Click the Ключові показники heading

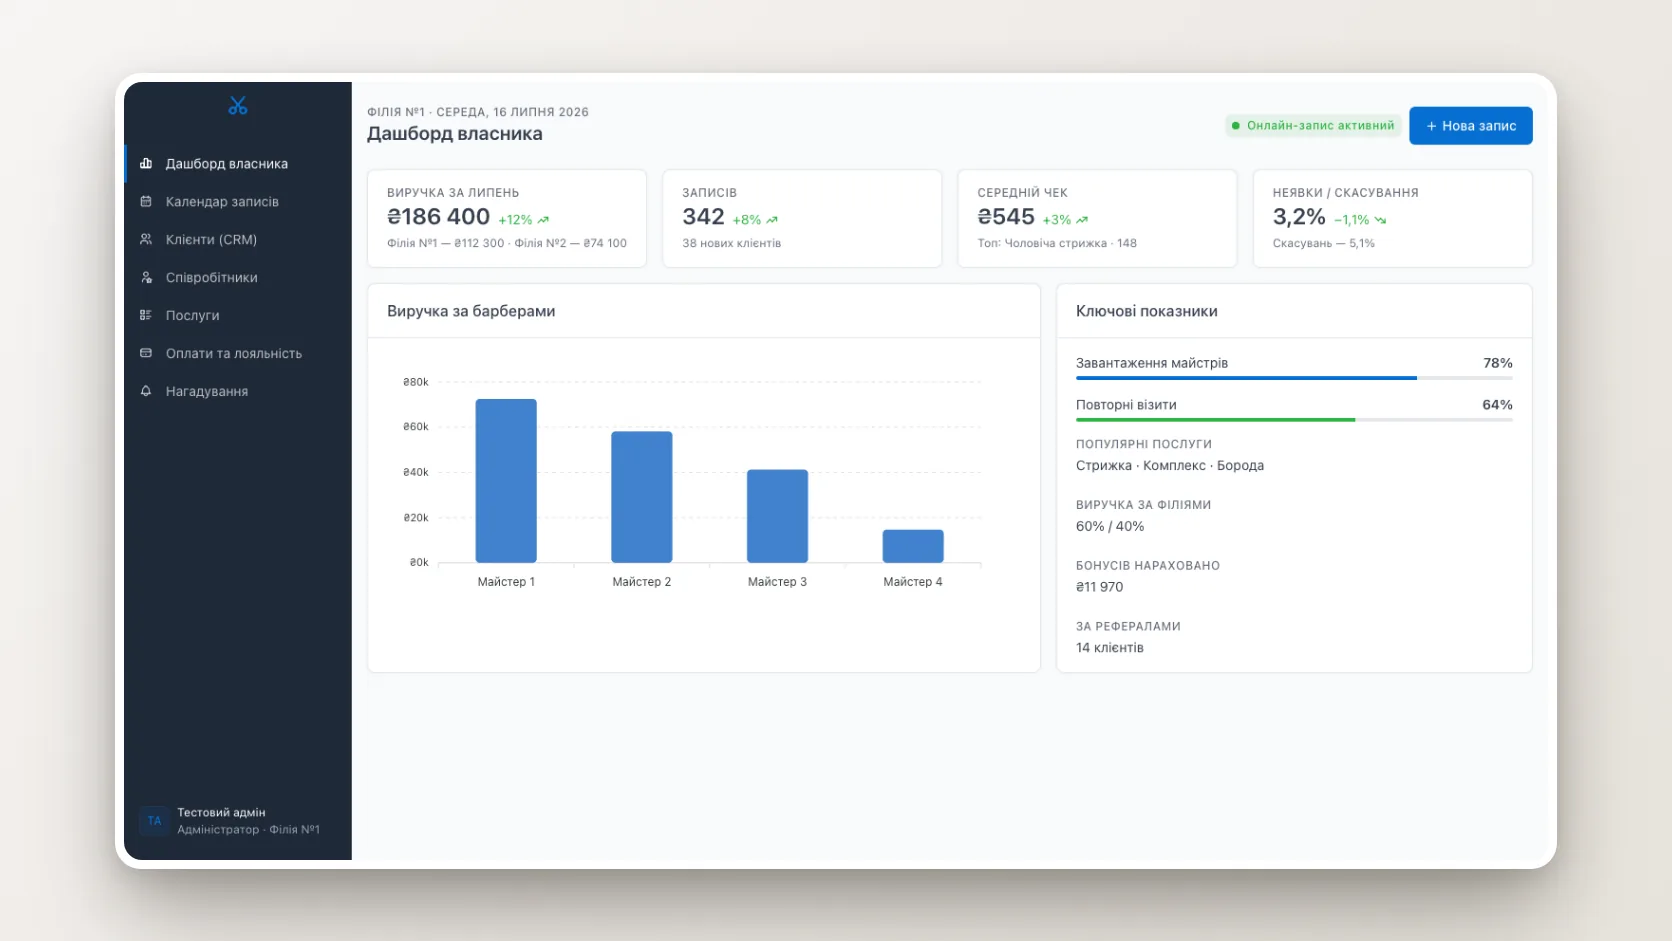pyautogui.click(x=1147, y=311)
